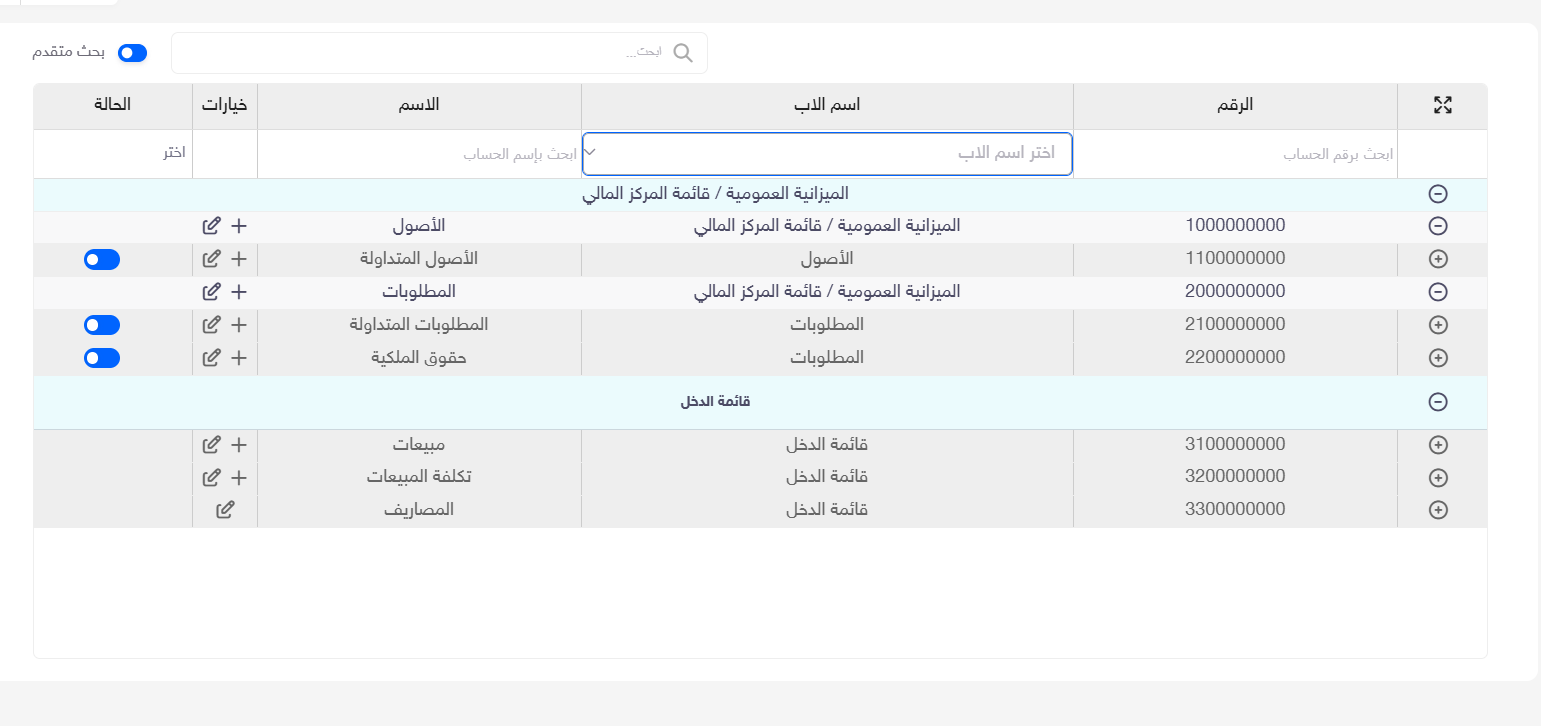Expand account row 1100000000
Image resolution: width=1541 pixels, height=726 pixels.
coord(1438,259)
